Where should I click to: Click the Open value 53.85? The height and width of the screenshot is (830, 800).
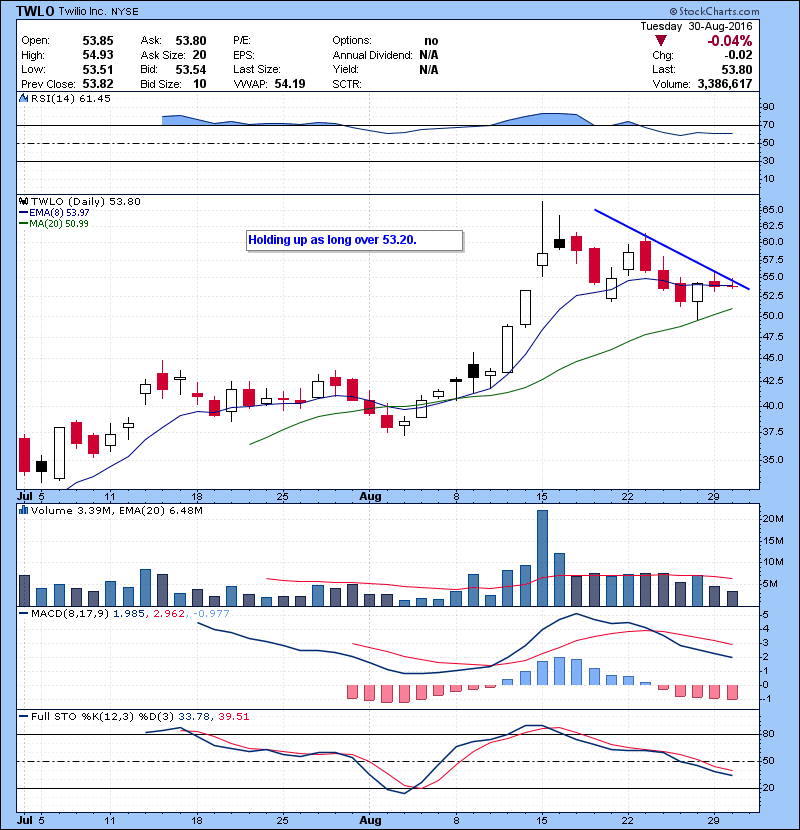pos(98,41)
